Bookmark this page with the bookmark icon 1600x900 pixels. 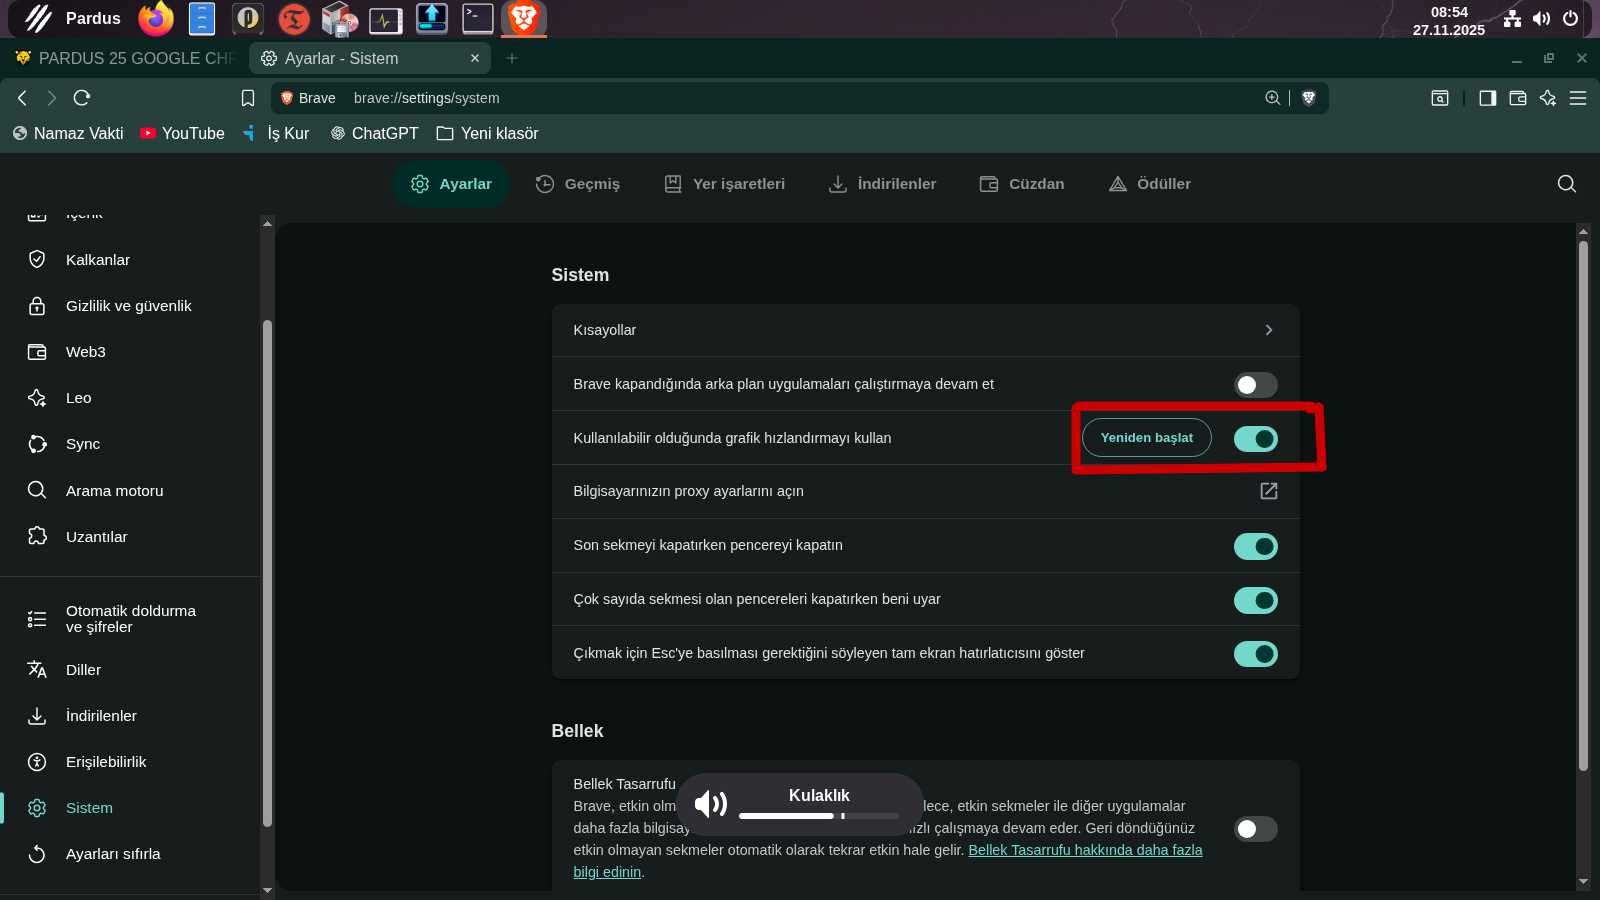pos(248,98)
